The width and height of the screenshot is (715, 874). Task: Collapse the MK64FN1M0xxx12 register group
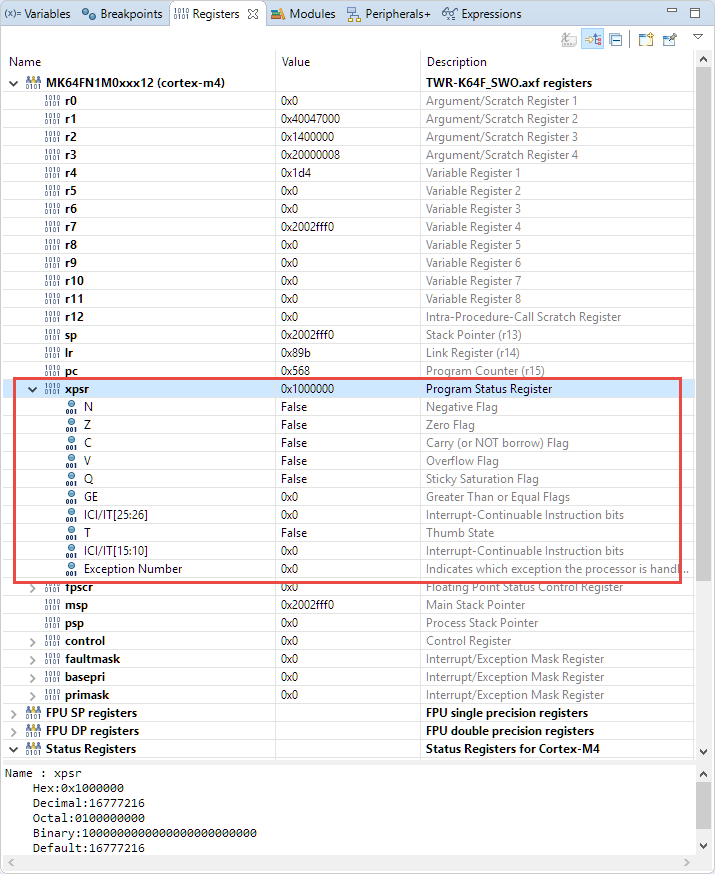(x=13, y=83)
